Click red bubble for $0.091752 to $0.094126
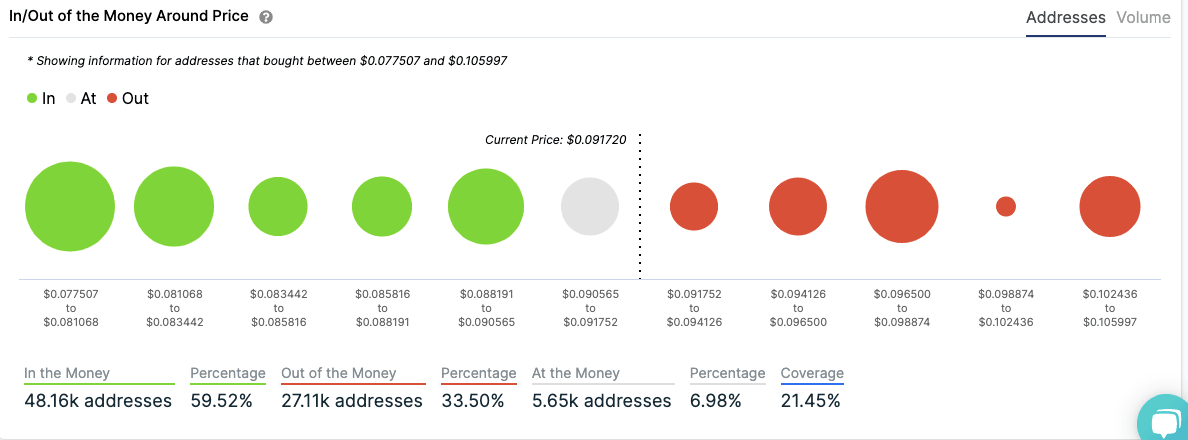Viewport: 1188px width, 440px height. tap(694, 207)
